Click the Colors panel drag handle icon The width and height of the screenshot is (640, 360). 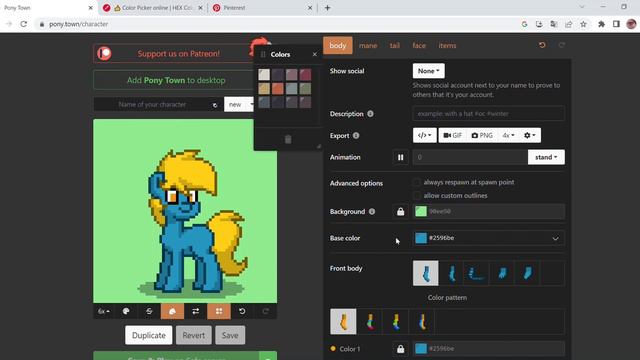point(263,54)
